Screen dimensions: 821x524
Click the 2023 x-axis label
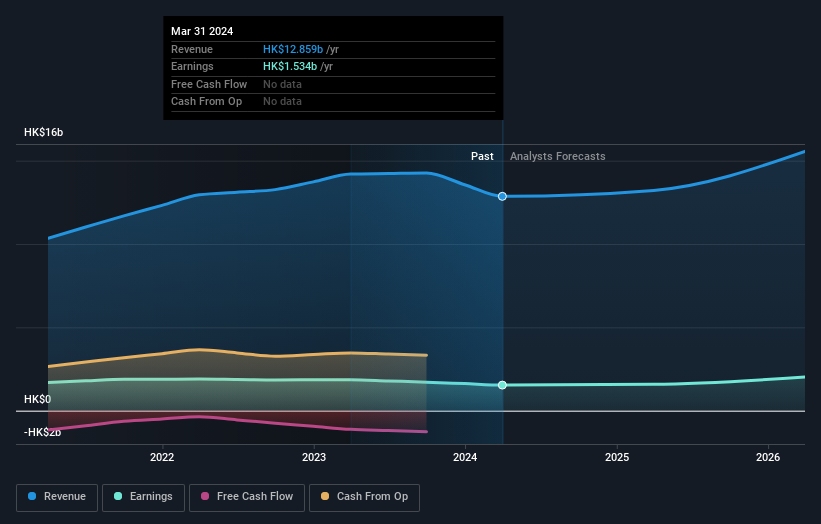(x=314, y=458)
